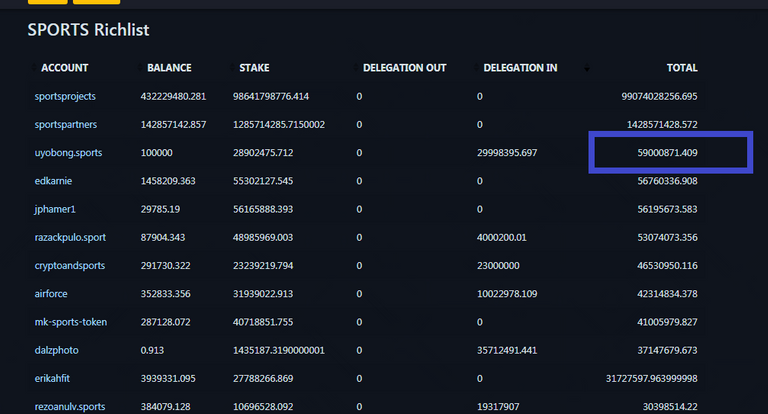768x414 pixels.
Task: Select delegation in value 10022978.109
Action: (507, 294)
